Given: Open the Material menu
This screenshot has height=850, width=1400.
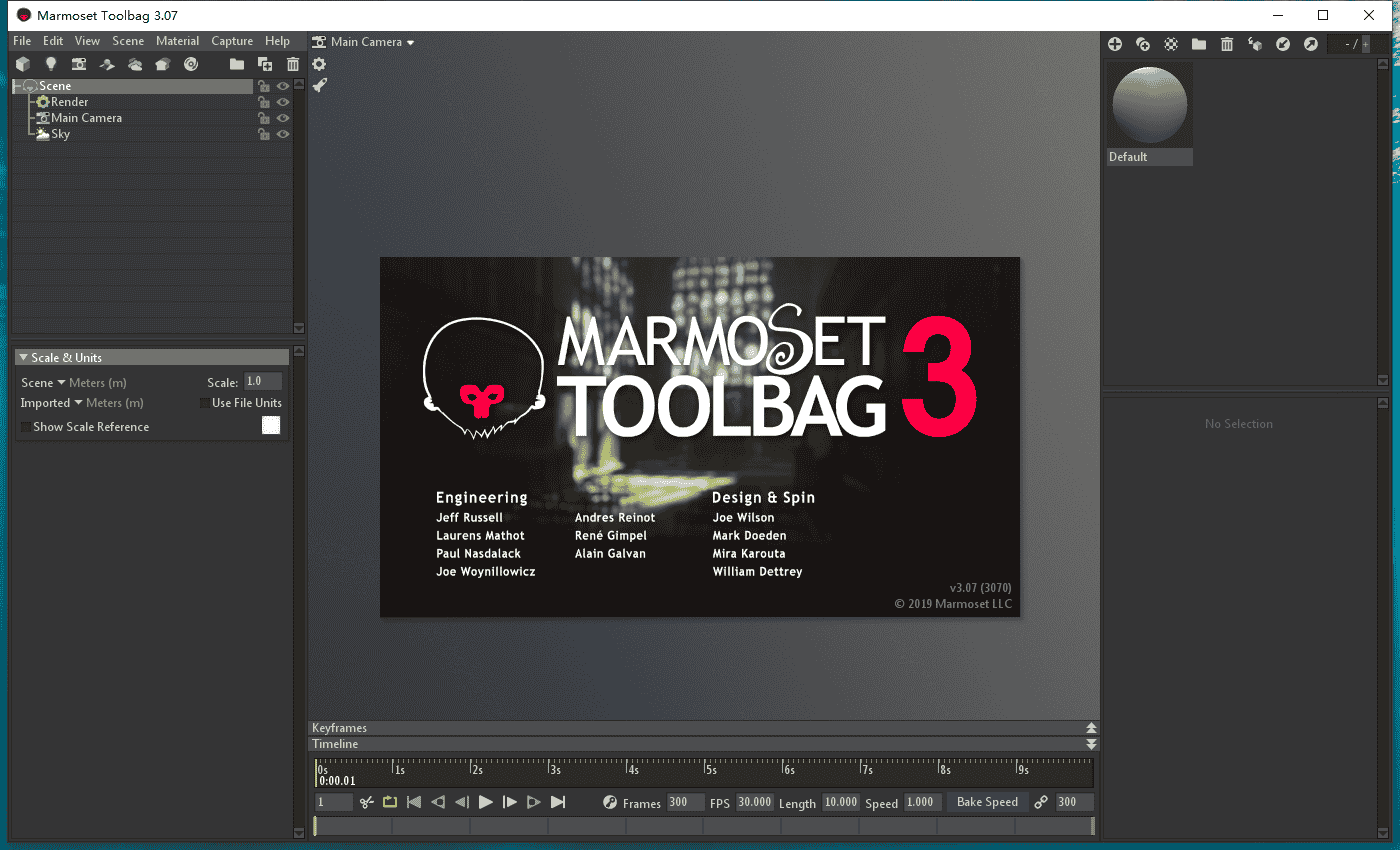Looking at the screenshot, I should coord(177,41).
